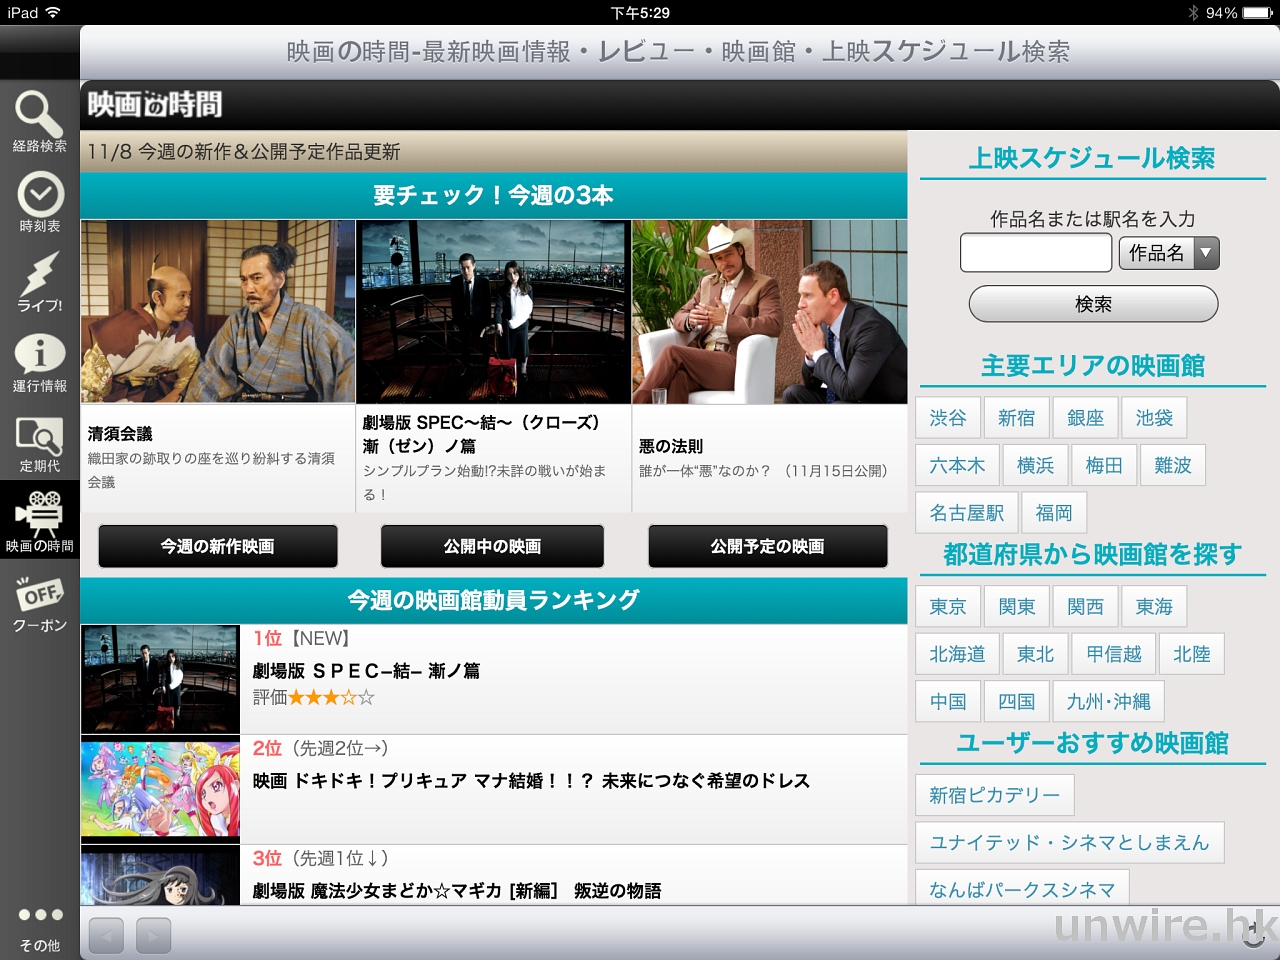Open the 清須会議 movie thumbnail
The image size is (1280, 960).
(218, 312)
